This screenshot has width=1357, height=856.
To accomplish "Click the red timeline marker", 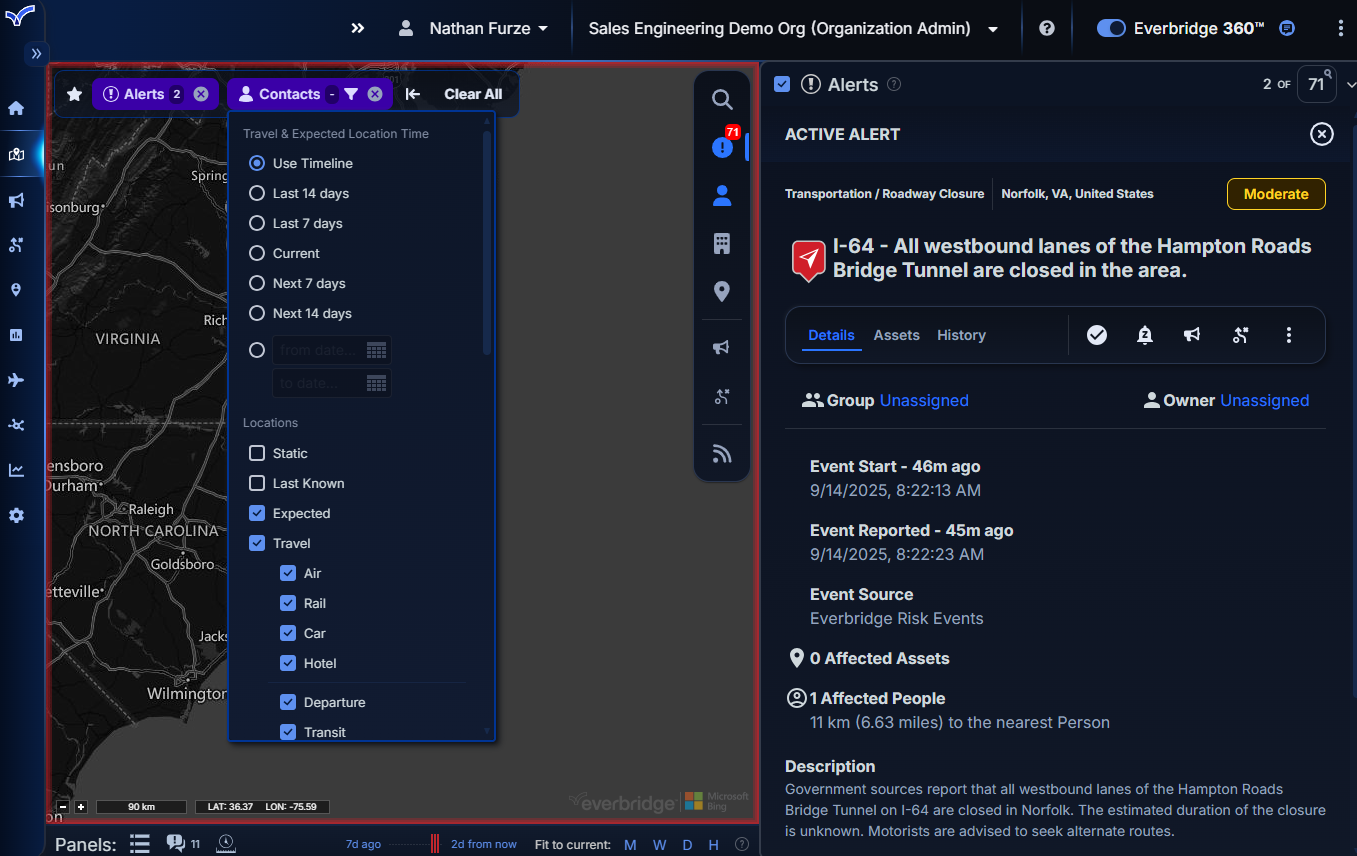I will pos(435,844).
